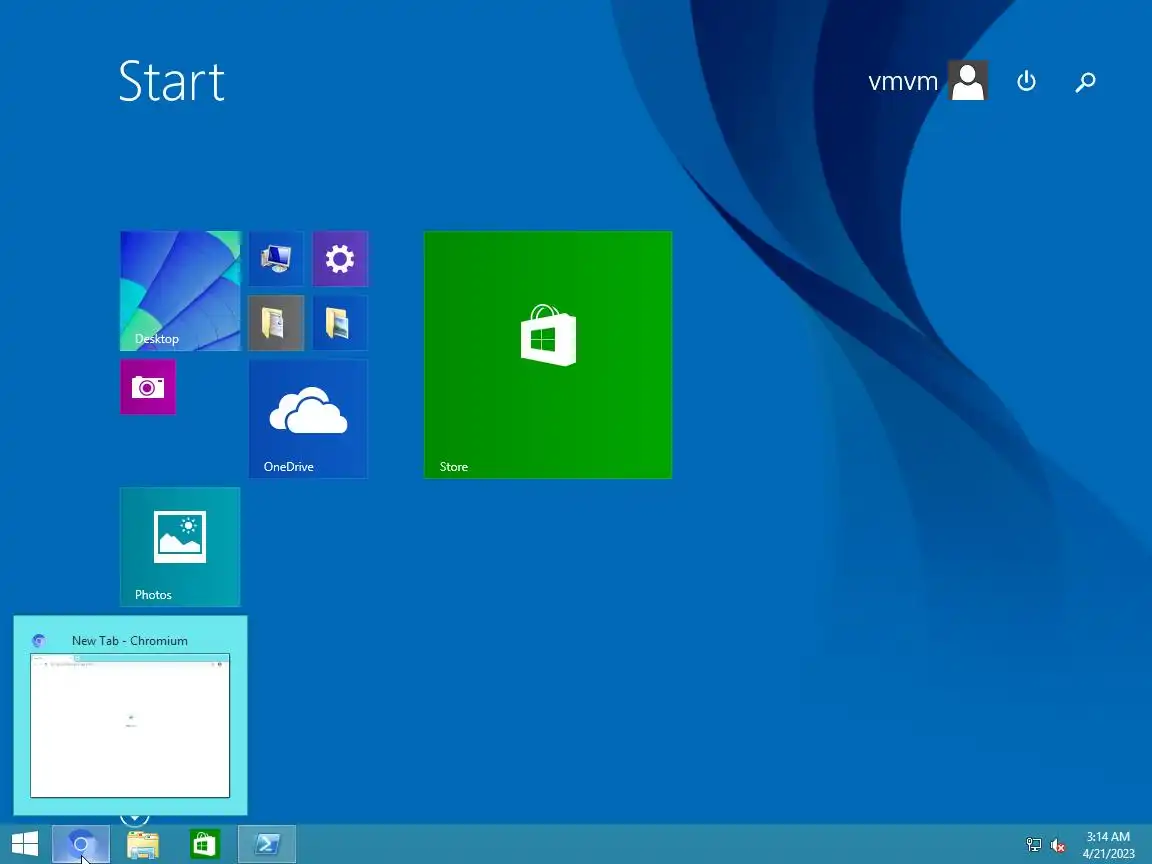This screenshot has height=864, width=1152.
Task: Click the Chromium taskbar icon
Action: 81,844
